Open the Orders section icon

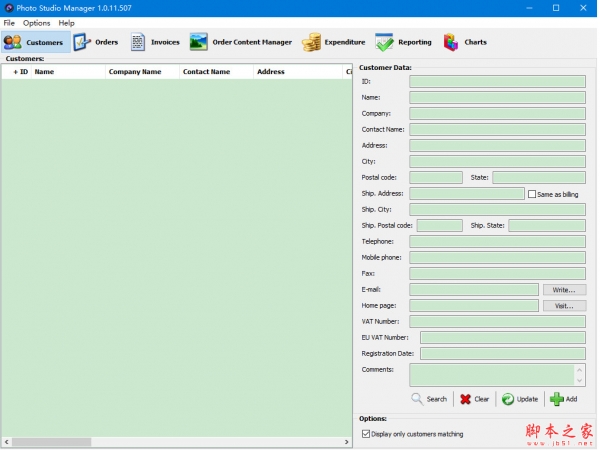(x=82, y=42)
